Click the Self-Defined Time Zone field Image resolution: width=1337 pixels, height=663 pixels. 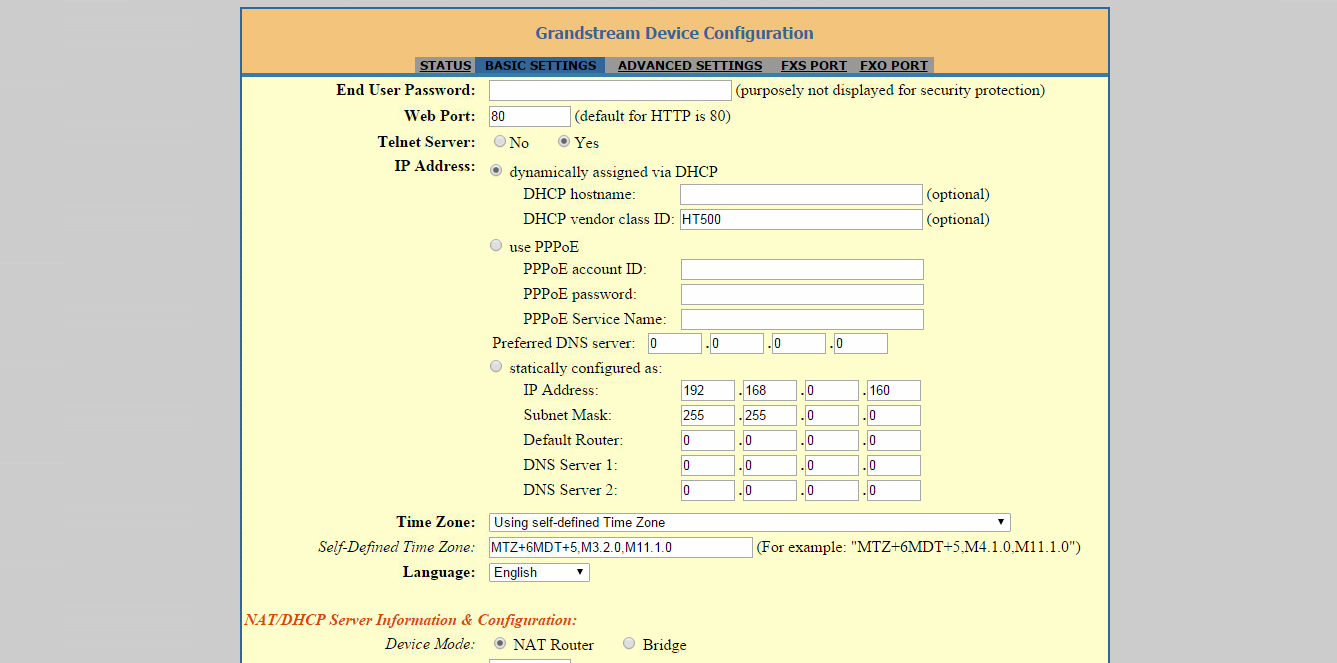620,548
